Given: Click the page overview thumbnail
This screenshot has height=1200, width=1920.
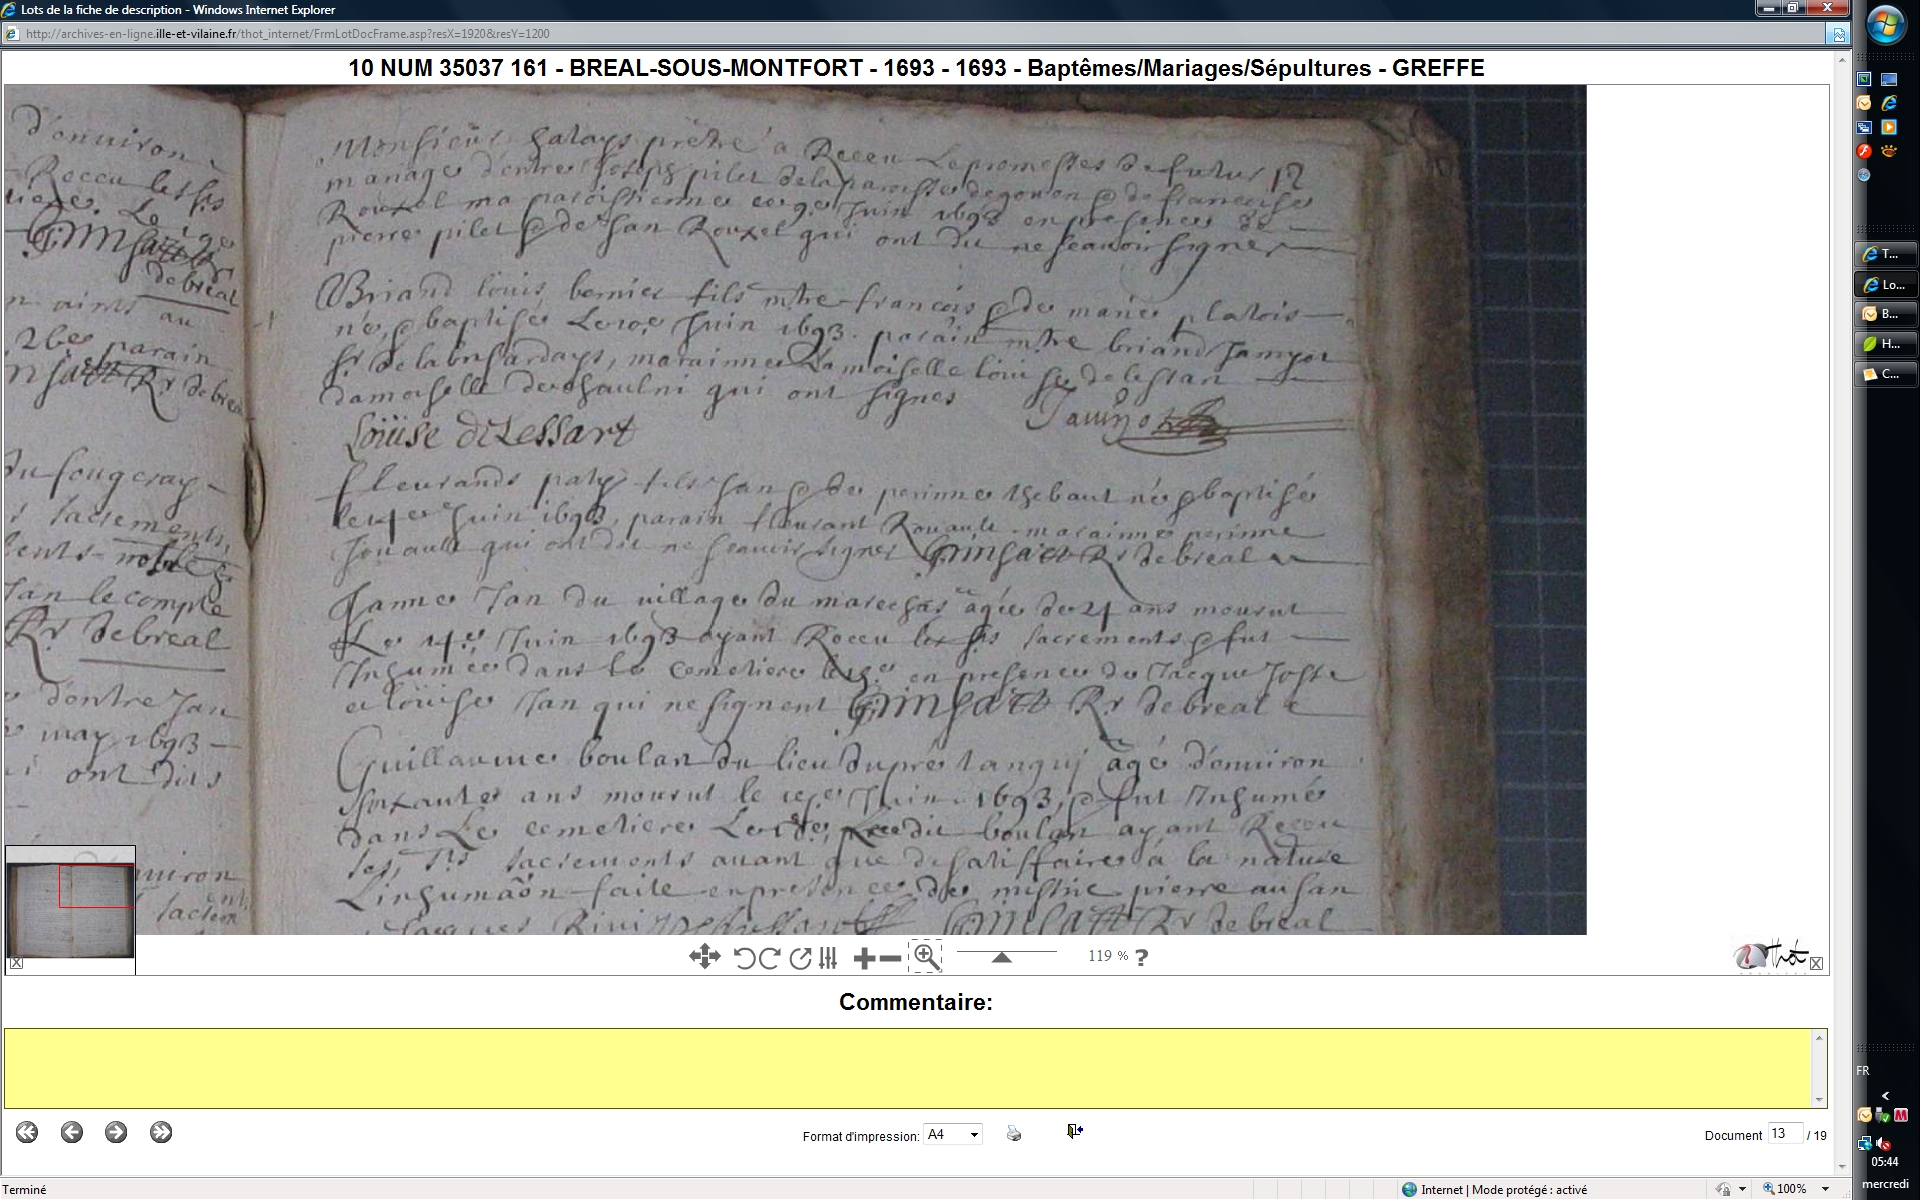Looking at the screenshot, I should pos(70,909).
